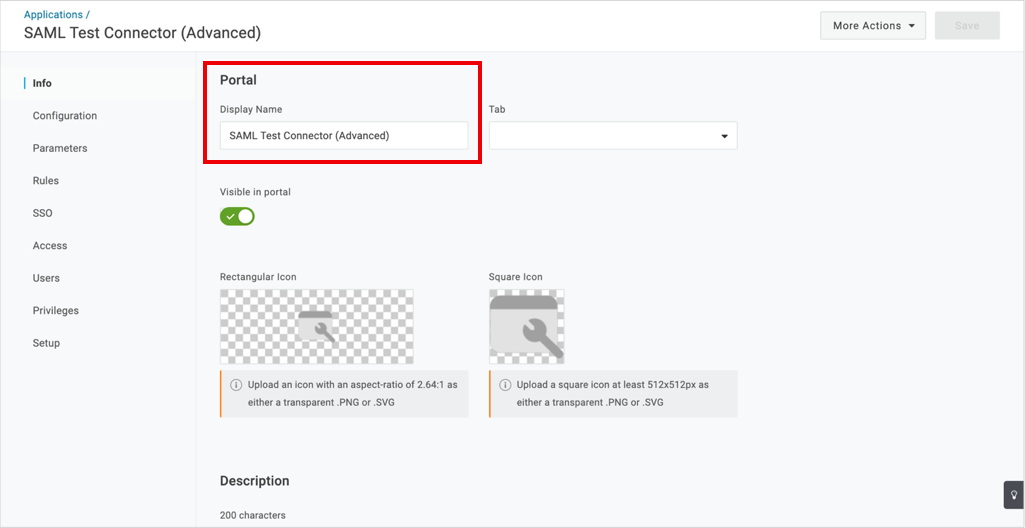Viewport: 1025px width, 528px height.
Task: Click info icon in square icon hint
Action: click(x=505, y=385)
